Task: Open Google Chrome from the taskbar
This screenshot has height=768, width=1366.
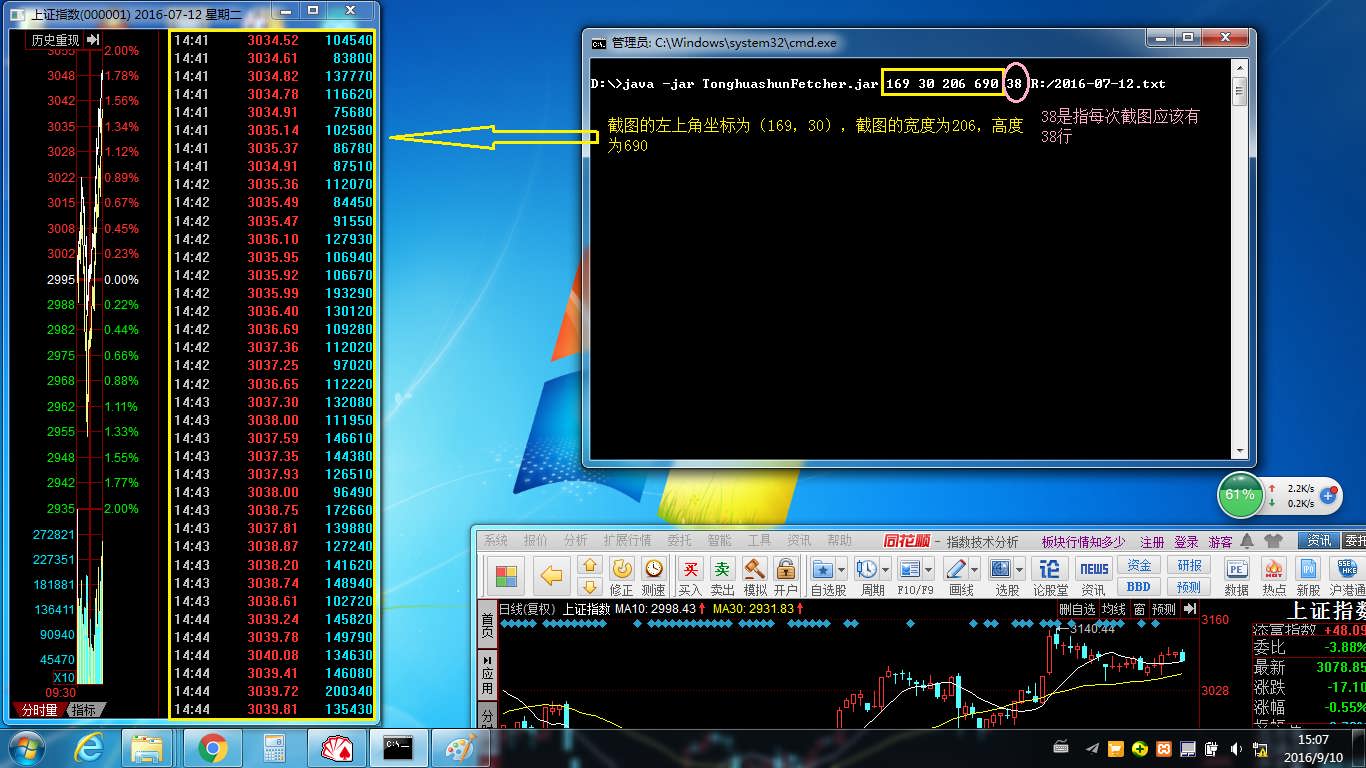Action: pyautogui.click(x=212, y=748)
